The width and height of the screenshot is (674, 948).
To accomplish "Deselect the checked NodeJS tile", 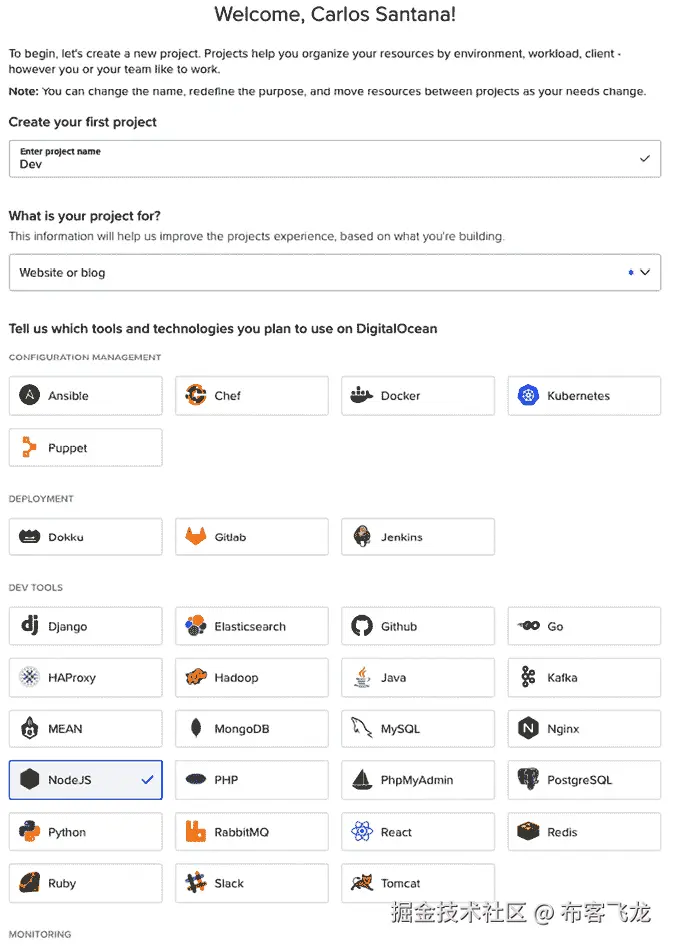I will [x=85, y=780].
